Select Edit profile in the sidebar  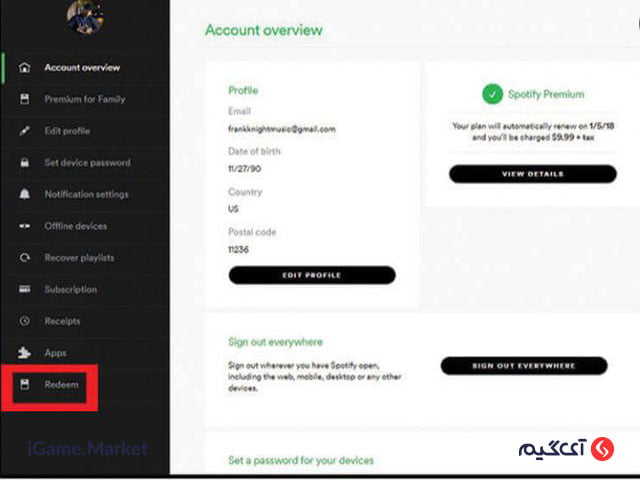pyautogui.click(x=67, y=131)
